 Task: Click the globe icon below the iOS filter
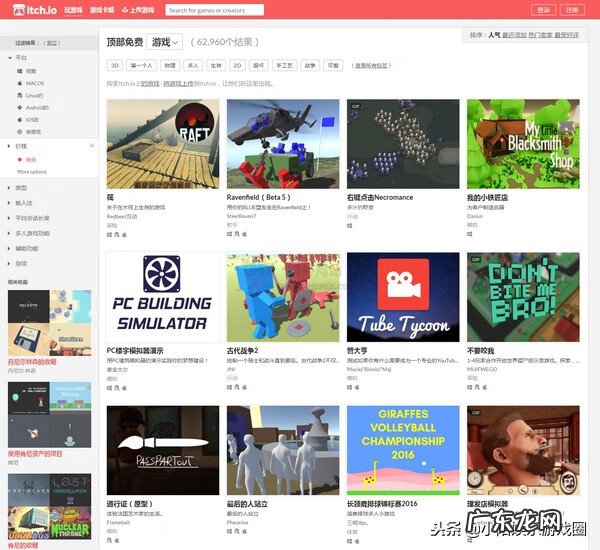click(x=20, y=132)
